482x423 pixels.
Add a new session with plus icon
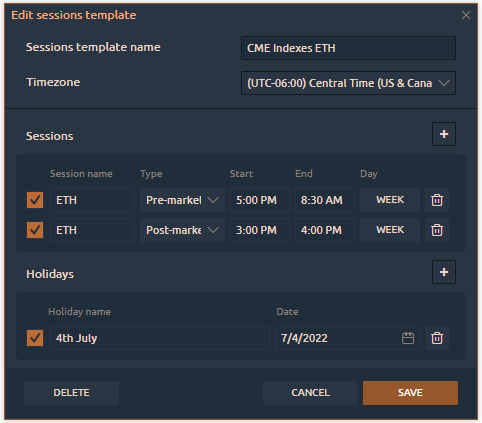(x=444, y=134)
